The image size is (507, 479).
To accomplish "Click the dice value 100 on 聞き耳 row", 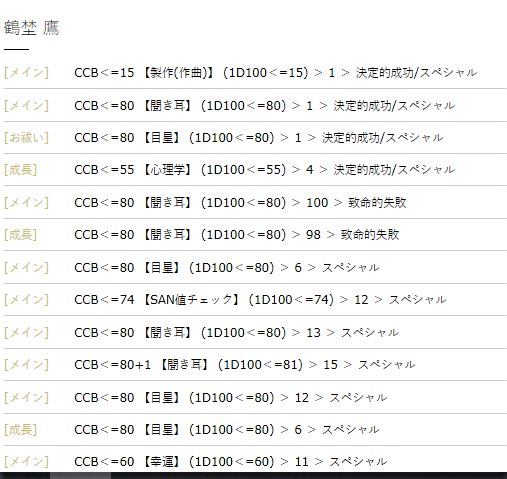I will (x=317, y=203).
